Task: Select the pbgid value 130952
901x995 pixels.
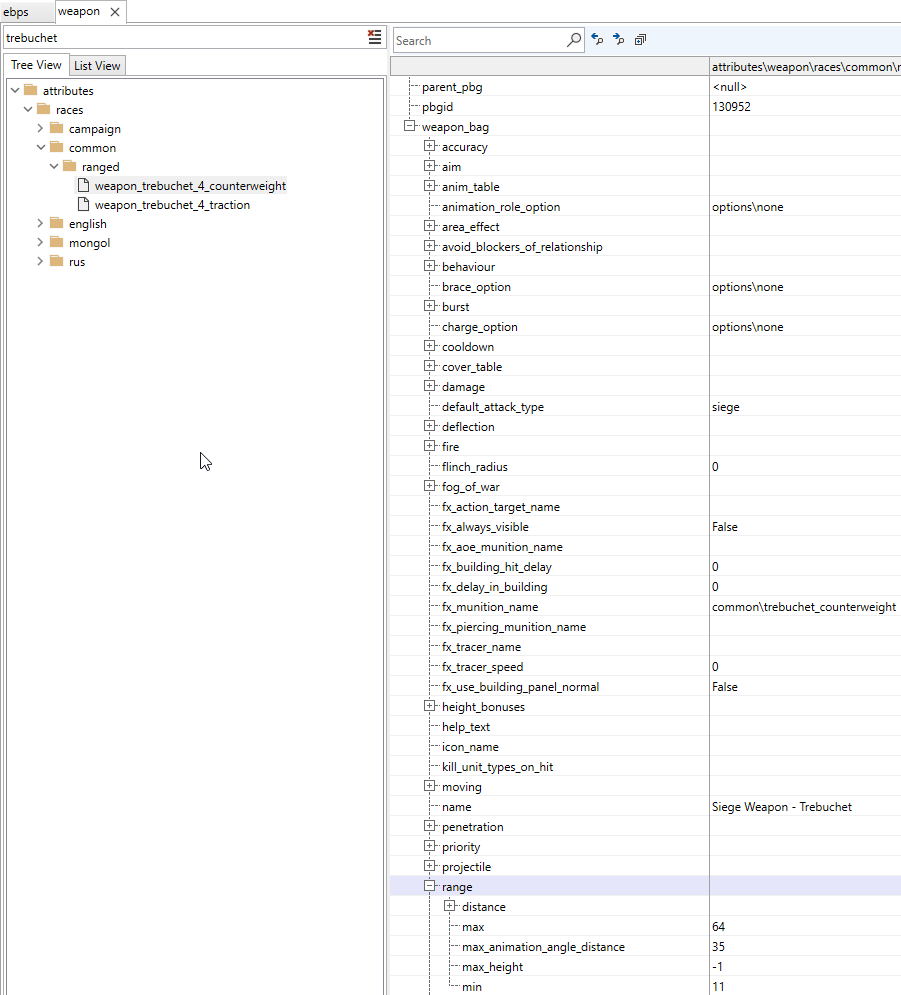Action: tap(731, 107)
